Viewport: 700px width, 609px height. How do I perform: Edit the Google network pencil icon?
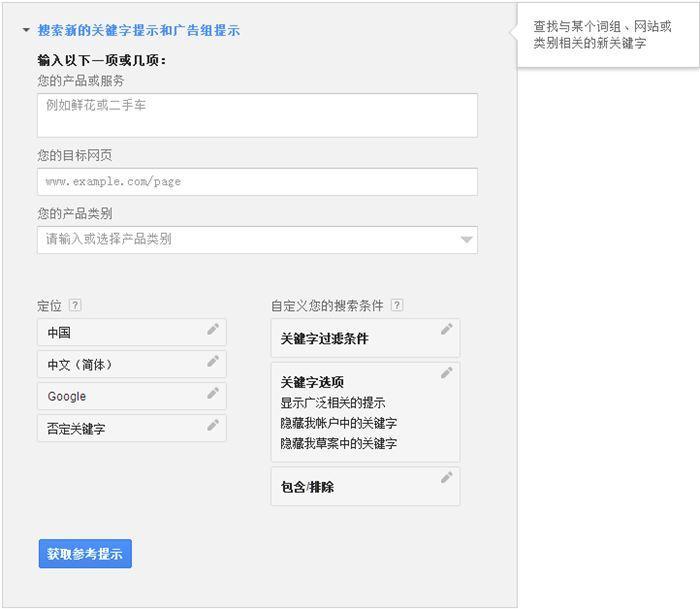point(213,393)
